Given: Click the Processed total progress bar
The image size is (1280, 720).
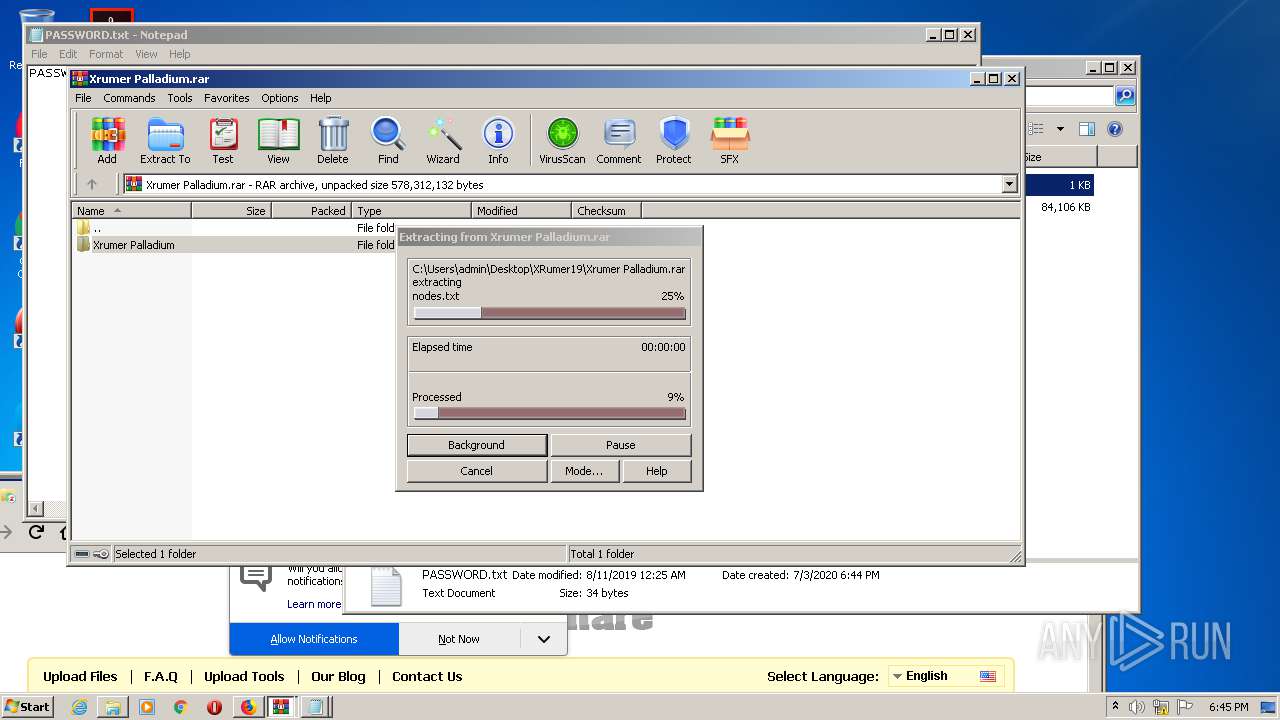Looking at the screenshot, I should coord(549,413).
